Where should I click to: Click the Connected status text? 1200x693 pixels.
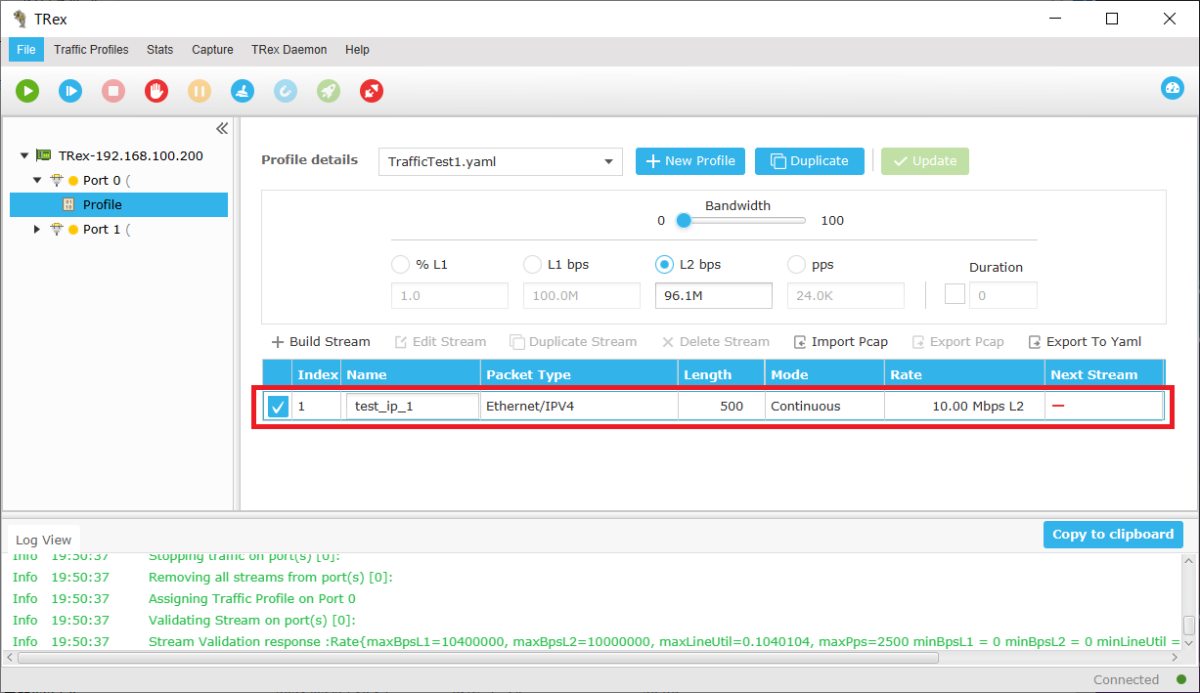pos(1126,680)
